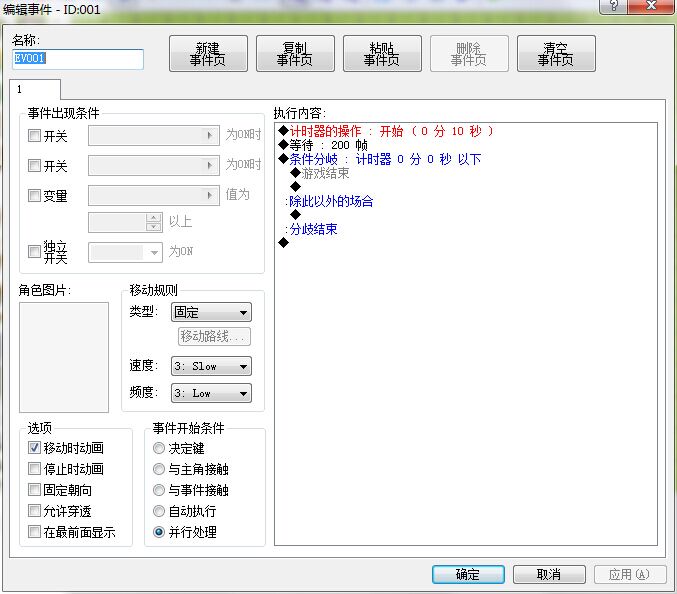Check the 停止时动画 option
The width and height of the screenshot is (677, 594).
tap(34, 468)
